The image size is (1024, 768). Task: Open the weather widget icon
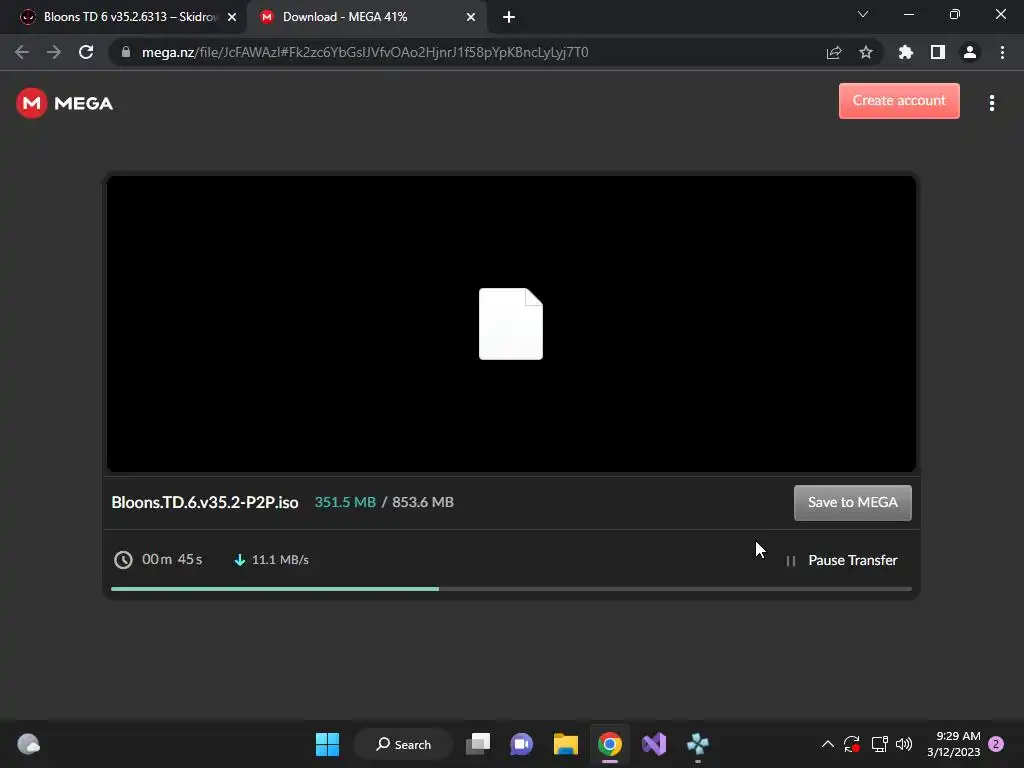click(x=28, y=744)
